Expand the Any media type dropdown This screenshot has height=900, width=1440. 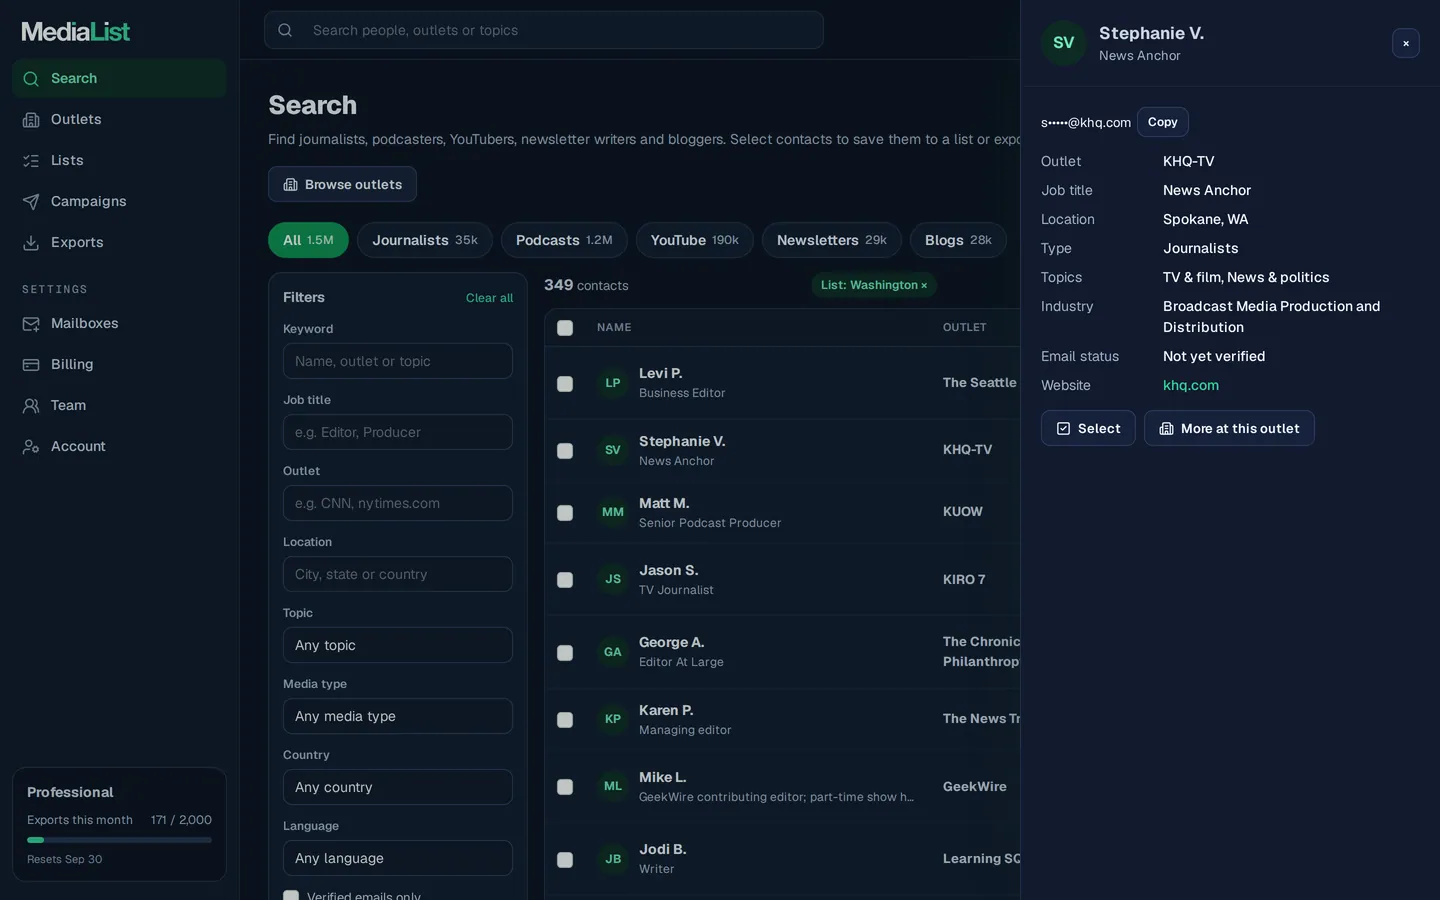pos(398,716)
